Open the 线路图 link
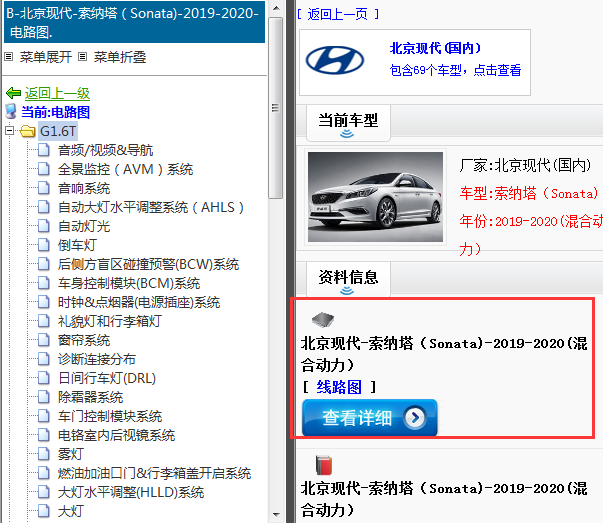Viewport: 603px width, 523px height. pos(339,387)
